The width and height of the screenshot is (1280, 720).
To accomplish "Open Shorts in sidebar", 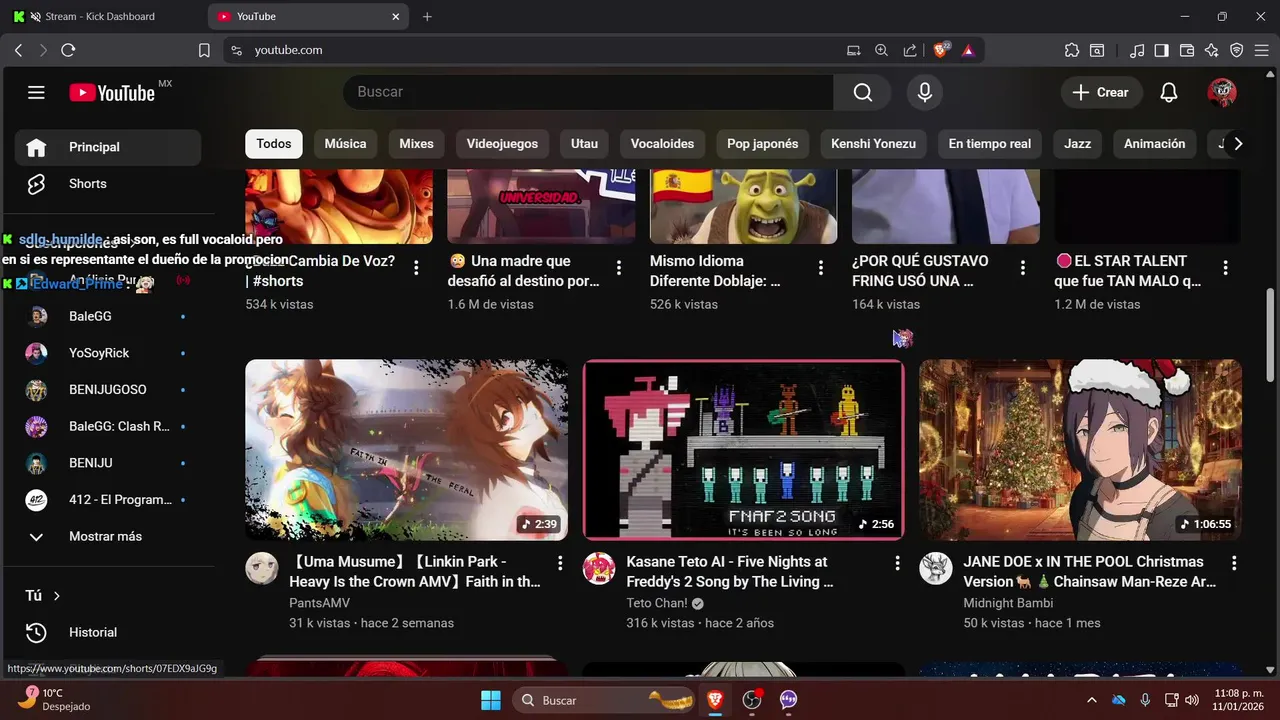I will click(x=107, y=184).
